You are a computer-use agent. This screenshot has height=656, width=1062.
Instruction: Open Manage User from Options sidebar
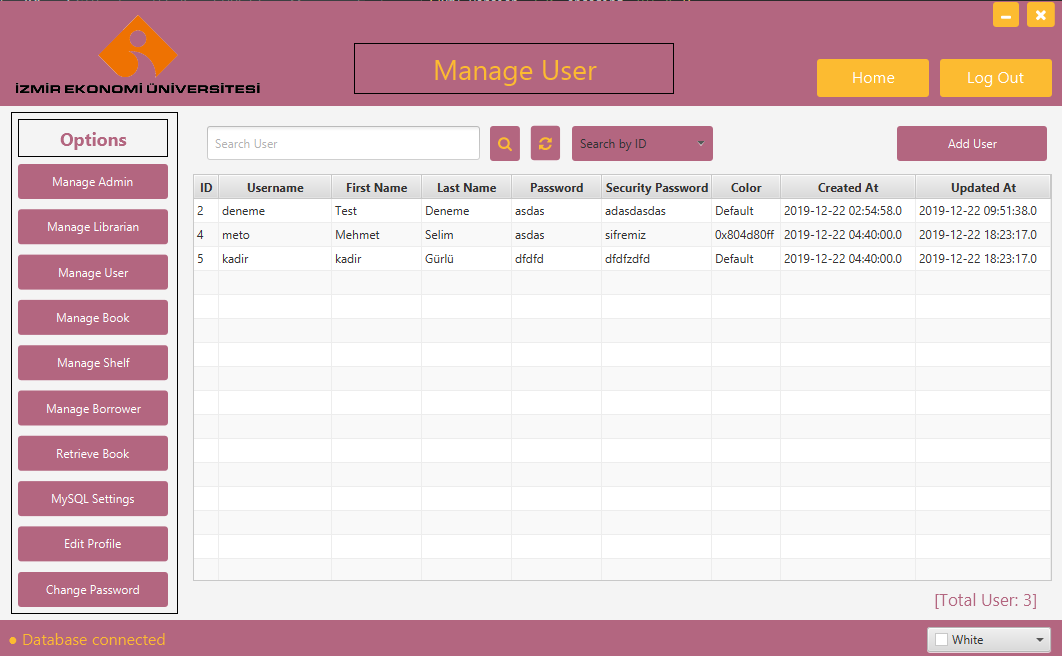93,272
